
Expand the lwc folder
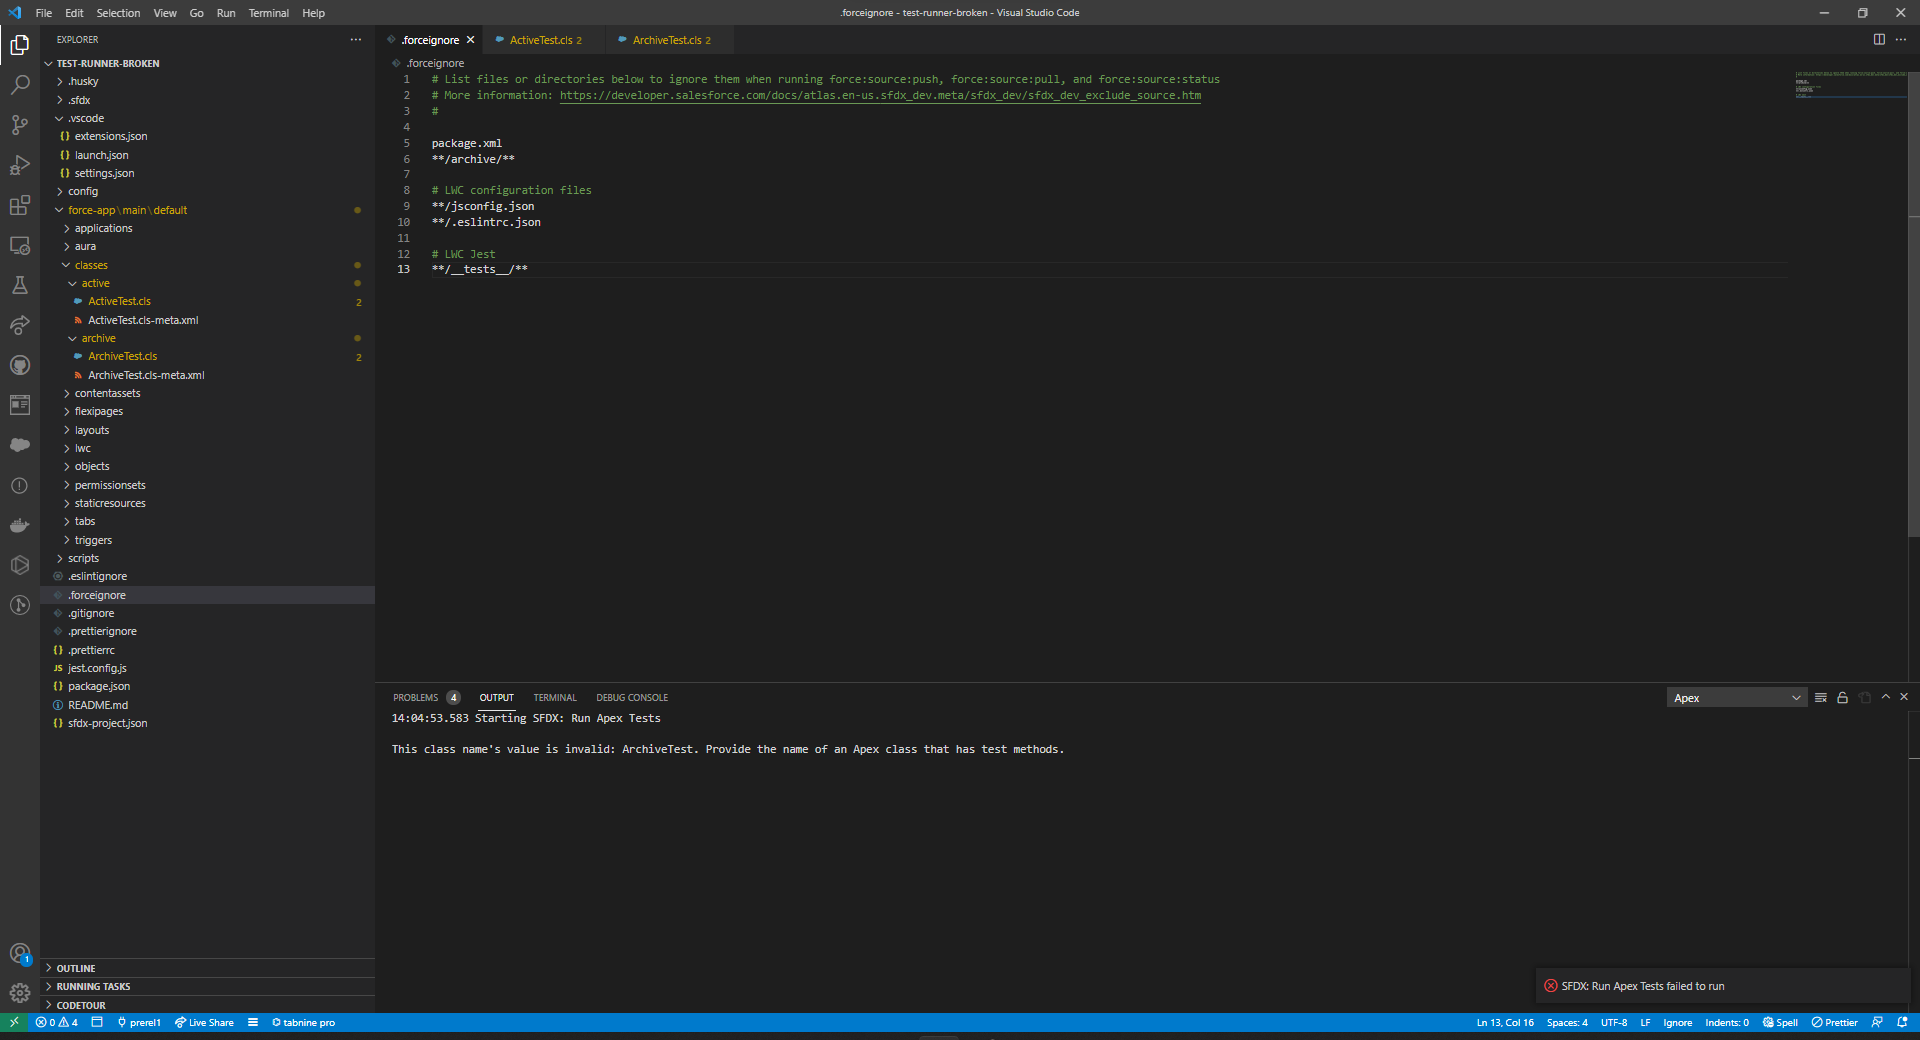[x=82, y=448]
